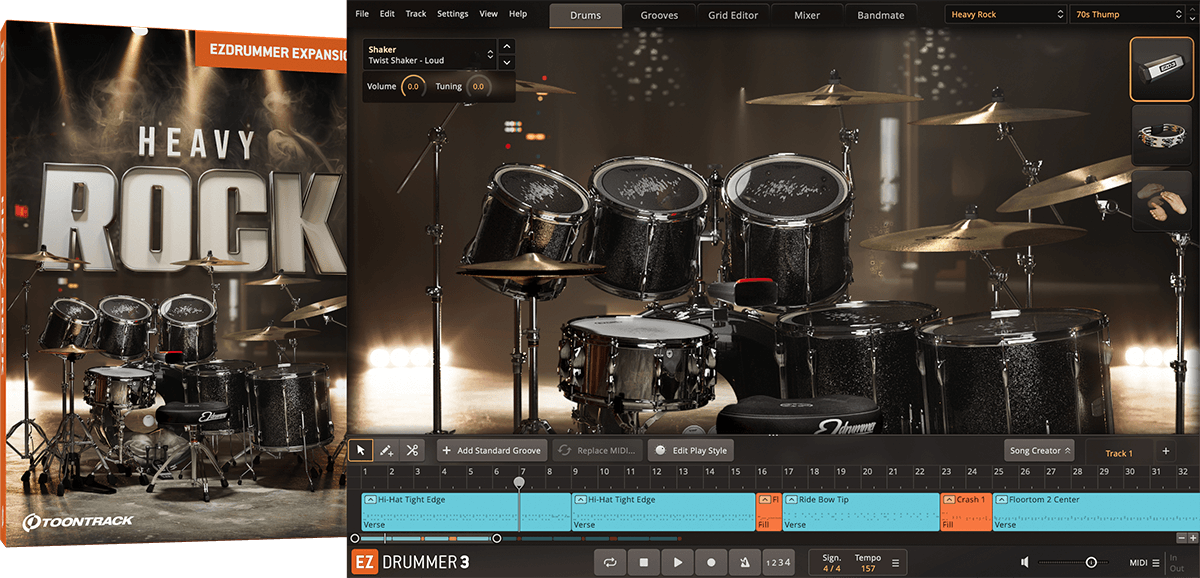This screenshot has height=578, width=1200.
Task: Toggle loop playback on
Action: pyautogui.click(x=610, y=563)
